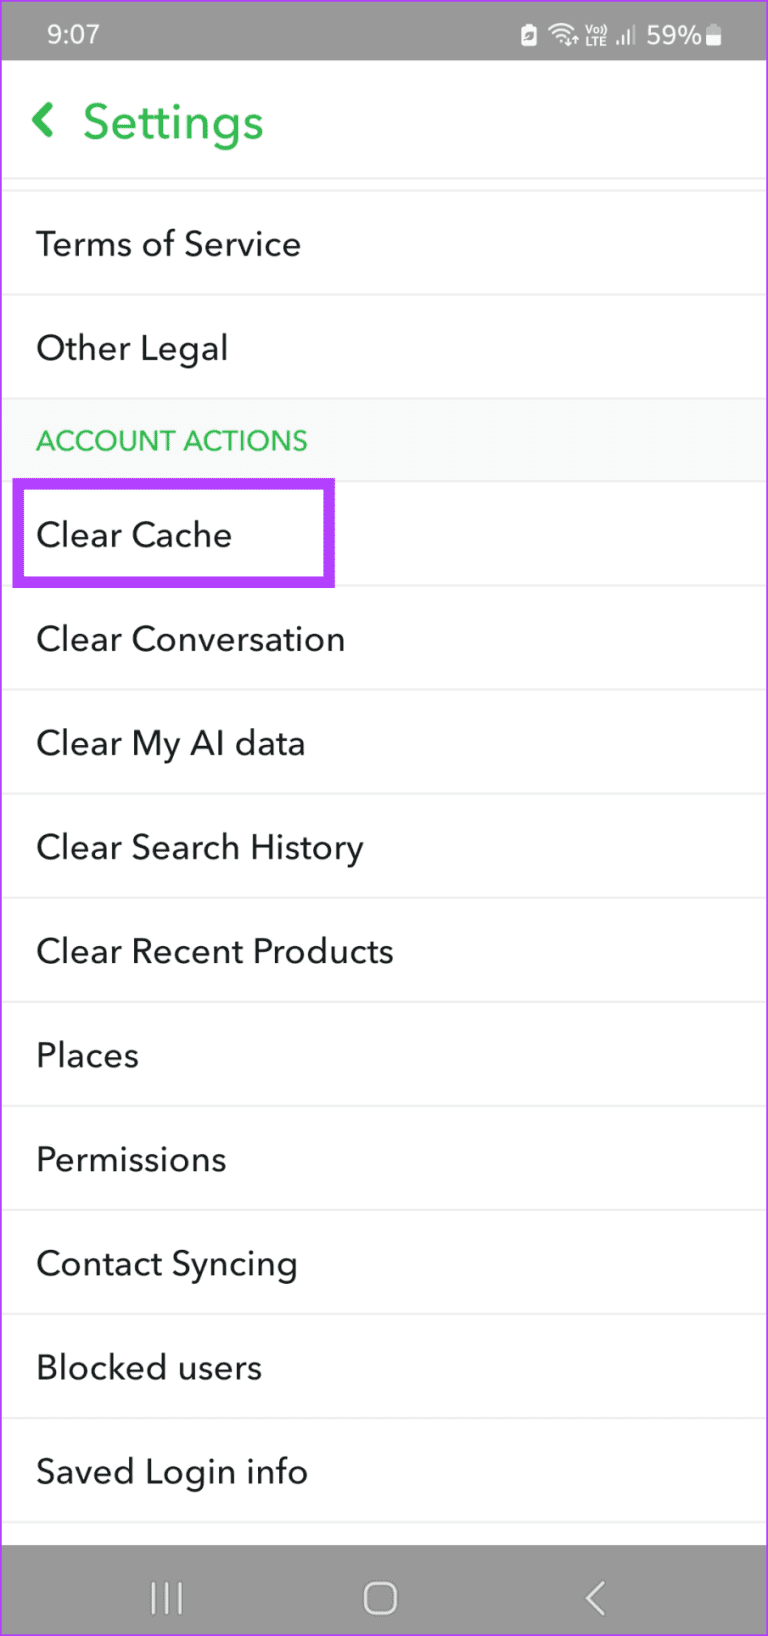Open Saved Login info

pos(171,1471)
